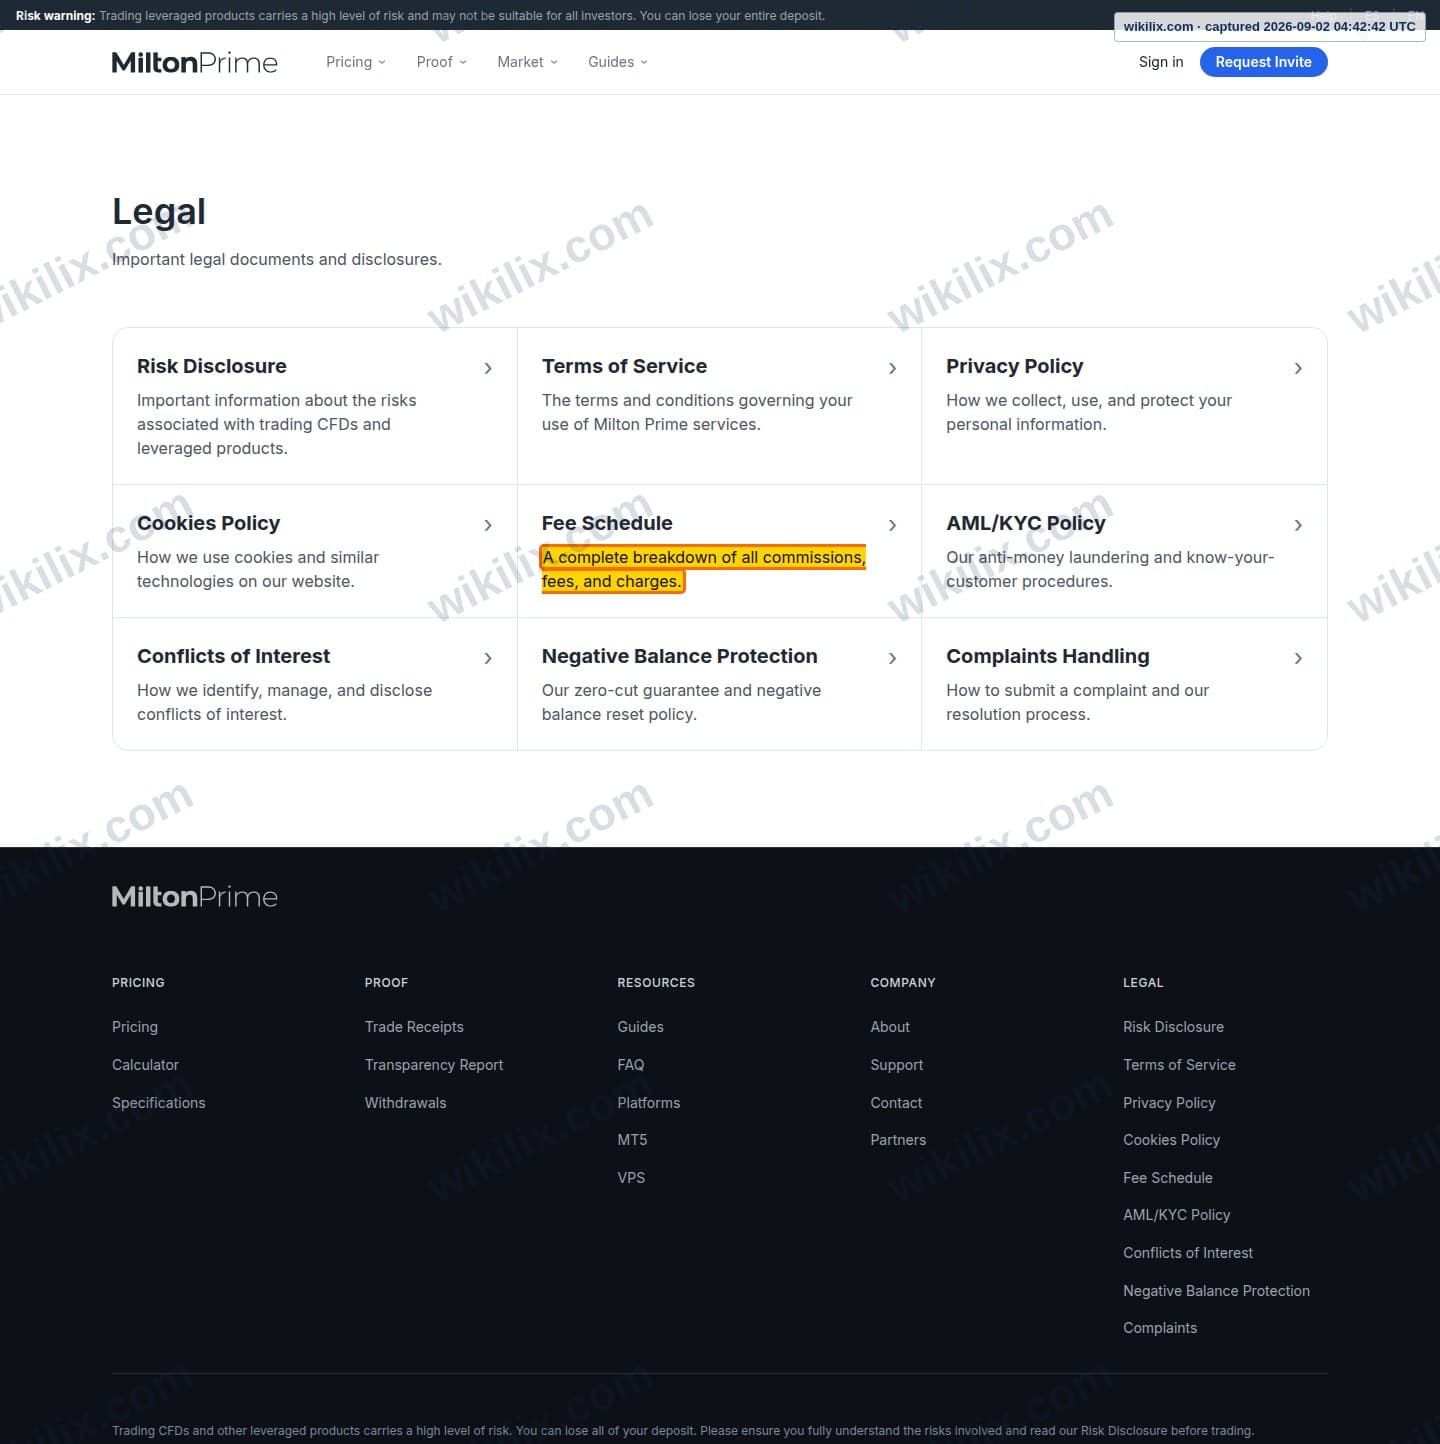Open the Partners footer link

pyautogui.click(x=898, y=1140)
